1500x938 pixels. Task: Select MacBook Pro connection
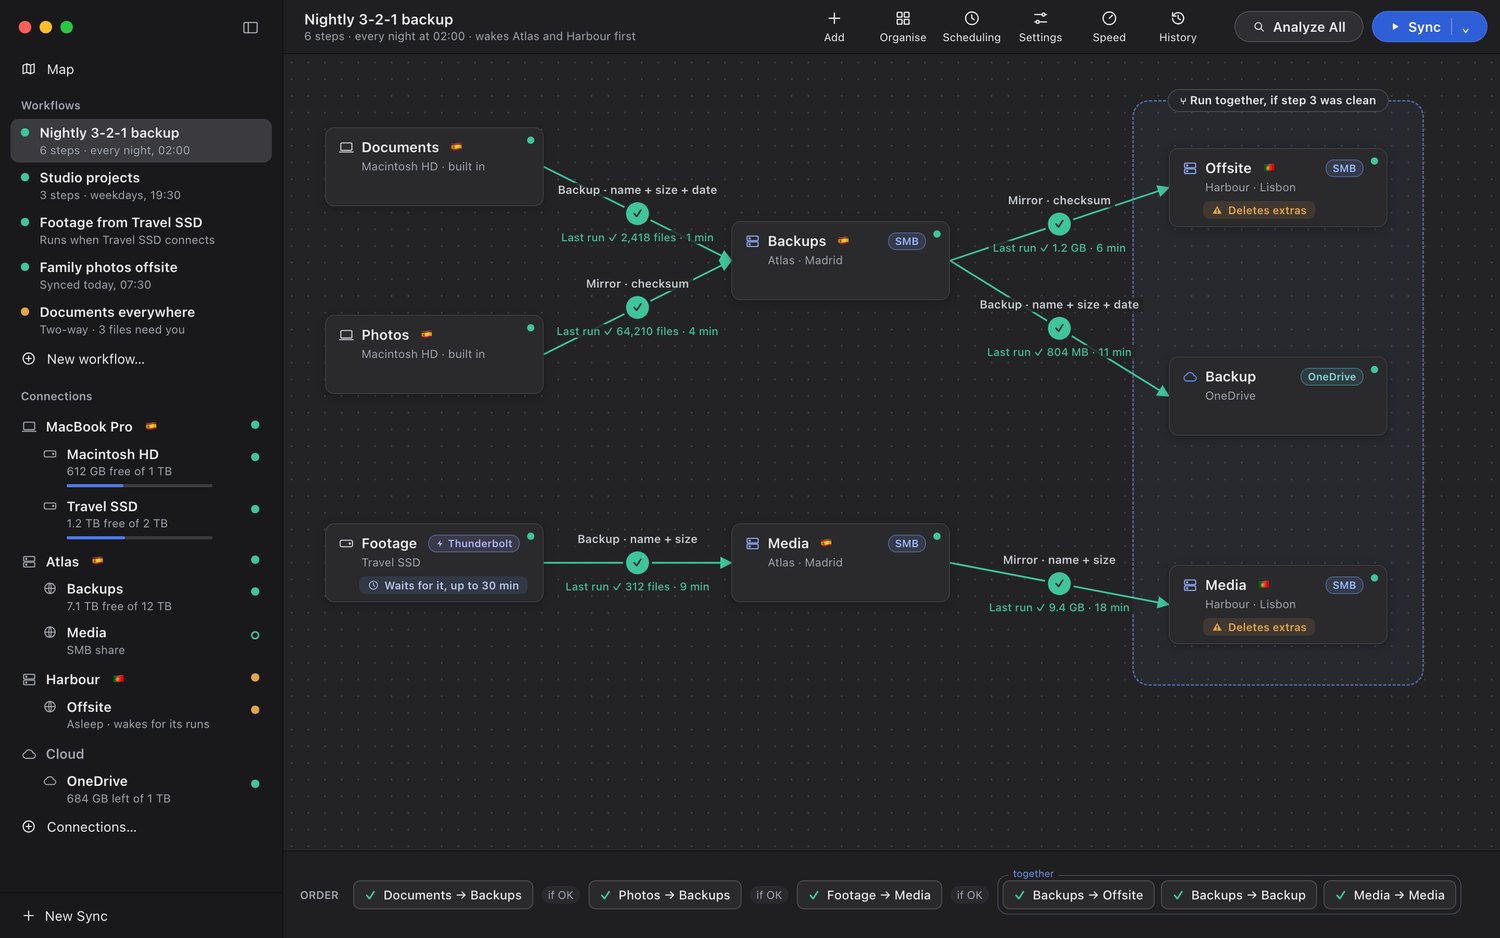click(x=141, y=427)
